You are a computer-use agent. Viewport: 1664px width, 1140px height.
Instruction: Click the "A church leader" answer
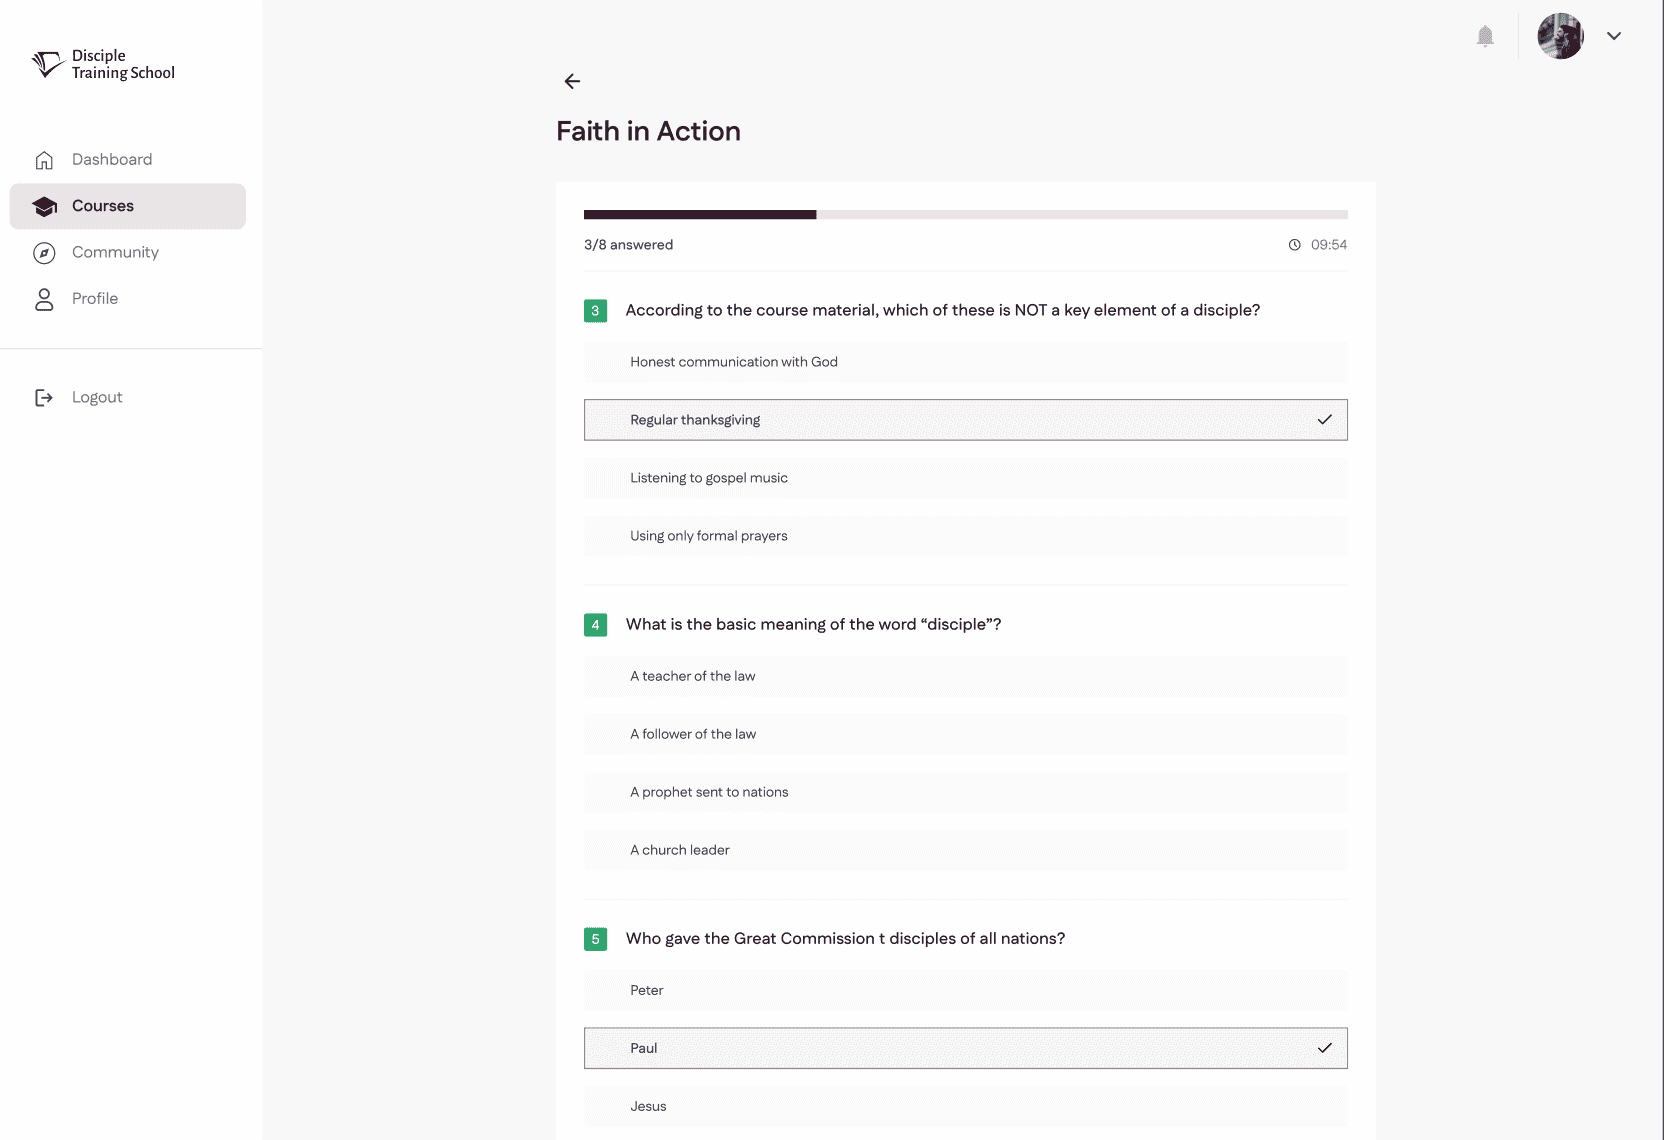click(965, 850)
